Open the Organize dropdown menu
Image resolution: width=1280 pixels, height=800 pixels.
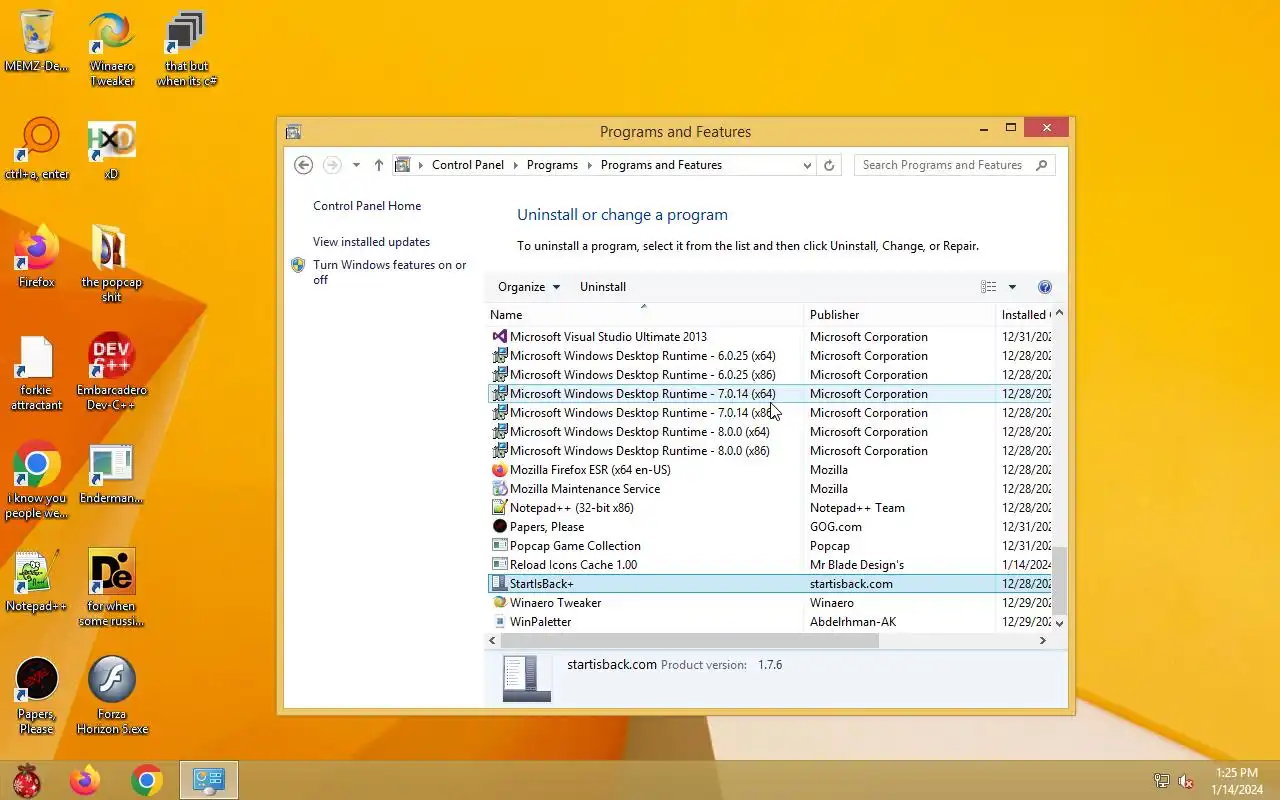(529, 287)
